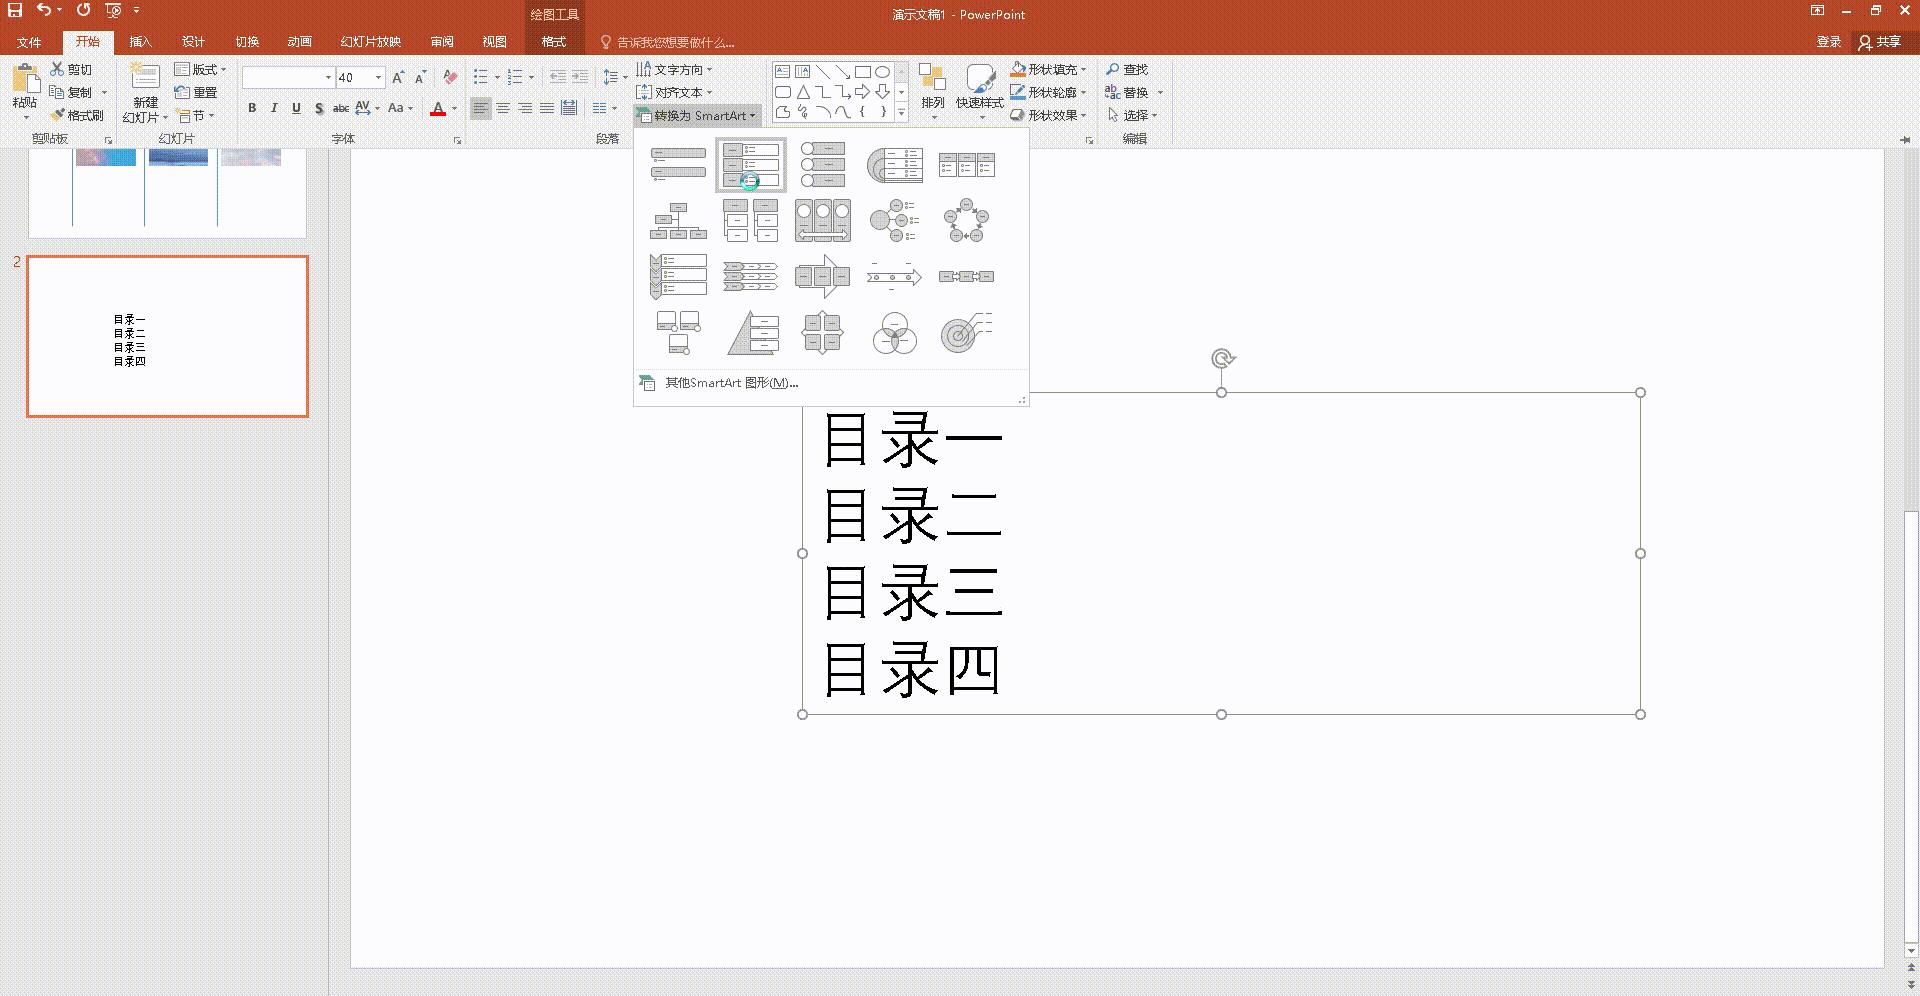This screenshot has height=996, width=1920.
Task: Select the oval shape from the shapes gallery
Action: [x=883, y=71]
